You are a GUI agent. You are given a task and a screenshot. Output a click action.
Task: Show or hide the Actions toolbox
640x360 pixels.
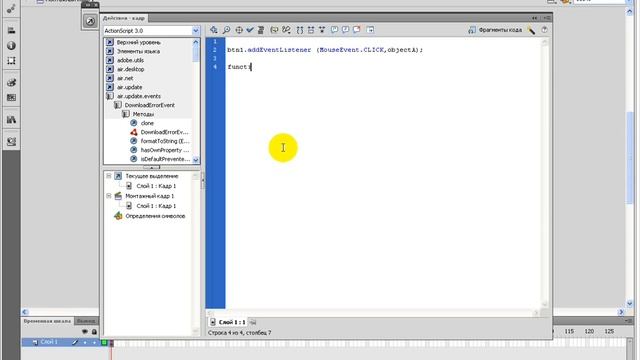(370, 30)
